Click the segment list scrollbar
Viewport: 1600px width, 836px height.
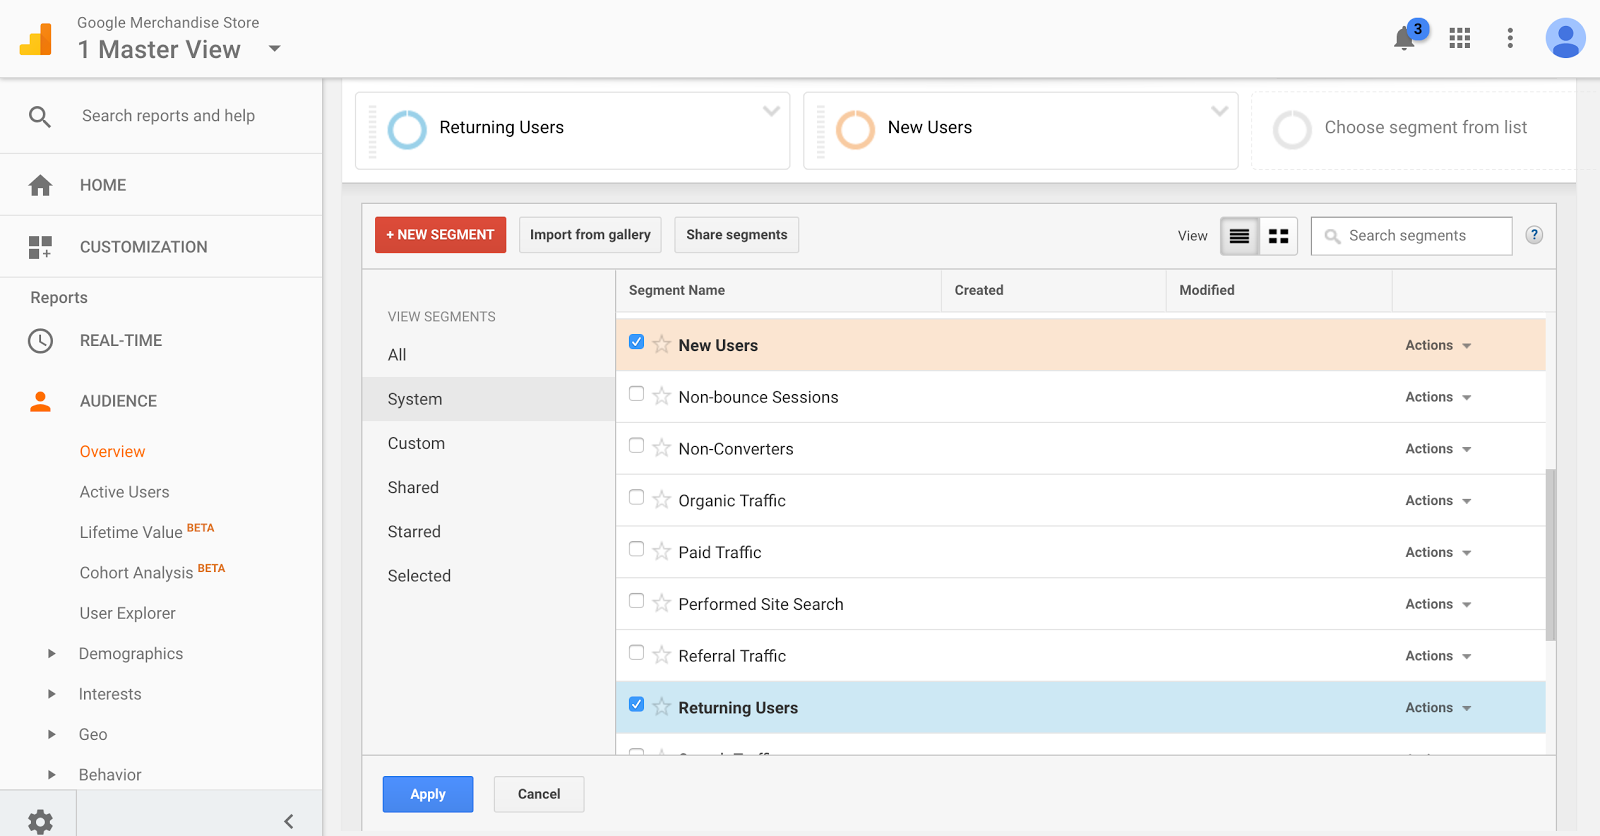click(1551, 555)
